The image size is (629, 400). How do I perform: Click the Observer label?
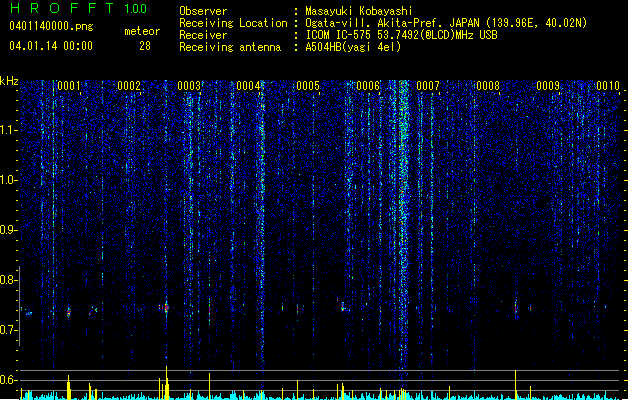(x=203, y=11)
